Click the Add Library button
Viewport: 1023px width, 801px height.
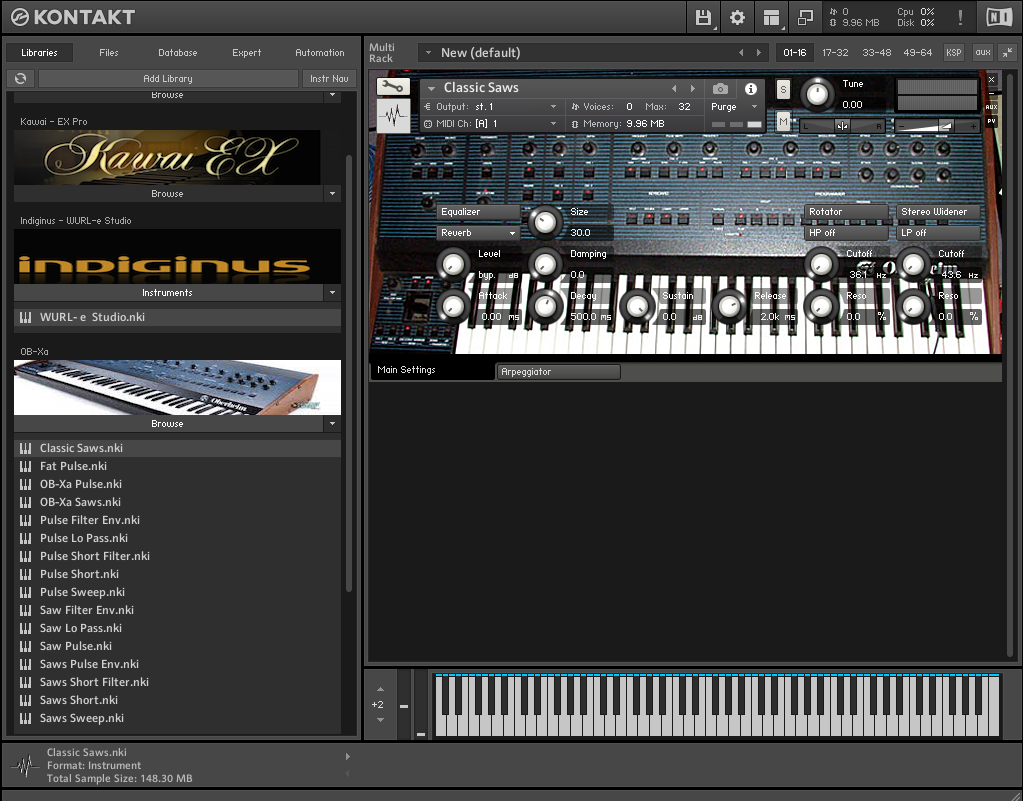168,78
